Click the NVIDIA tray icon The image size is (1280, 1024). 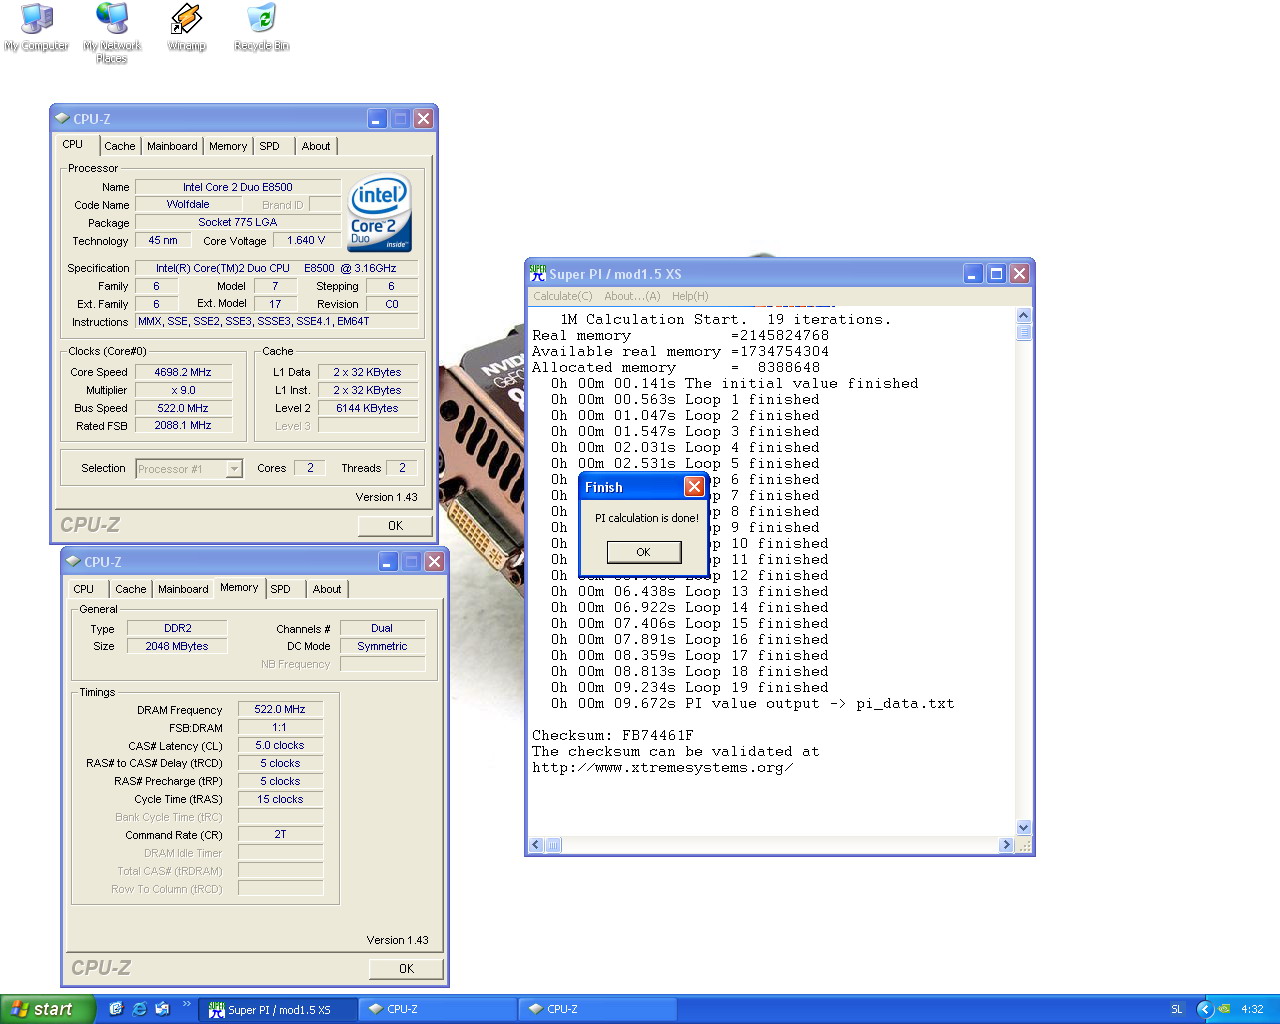(x=1224, y=1009)
